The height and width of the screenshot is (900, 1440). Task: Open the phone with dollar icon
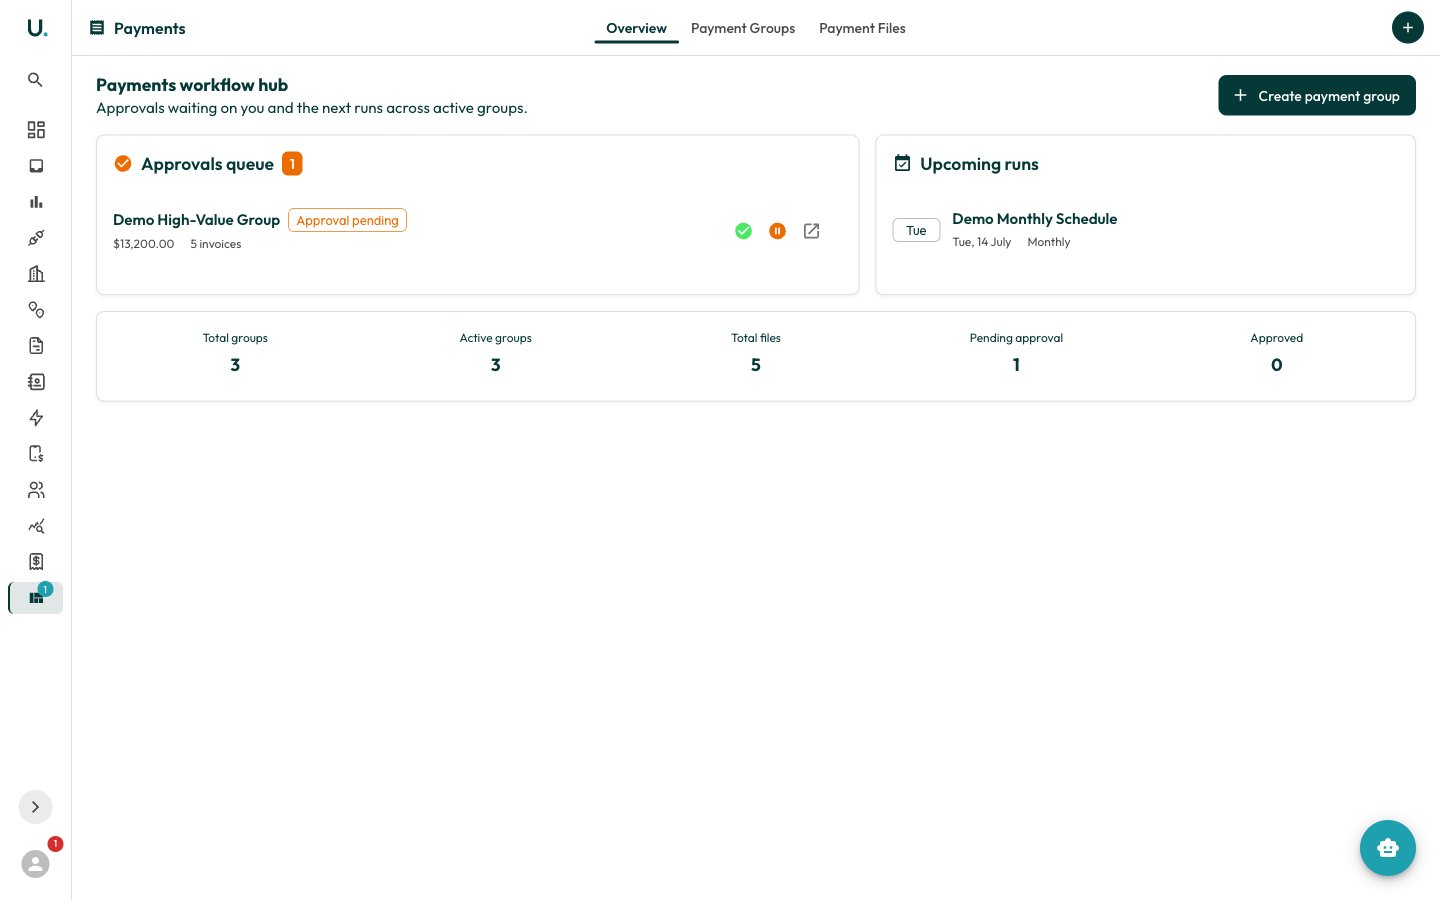(x=36, y=454)
